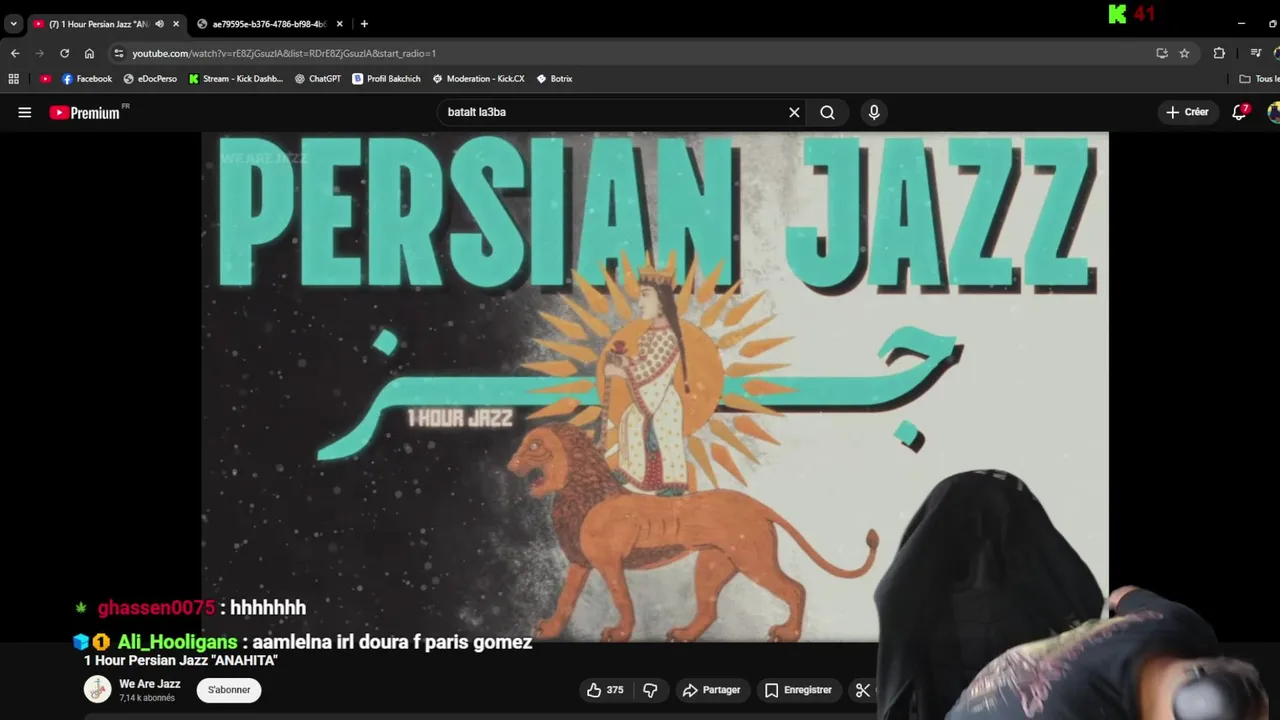
Task: Go back in browser history
Action: click(14, 53)
